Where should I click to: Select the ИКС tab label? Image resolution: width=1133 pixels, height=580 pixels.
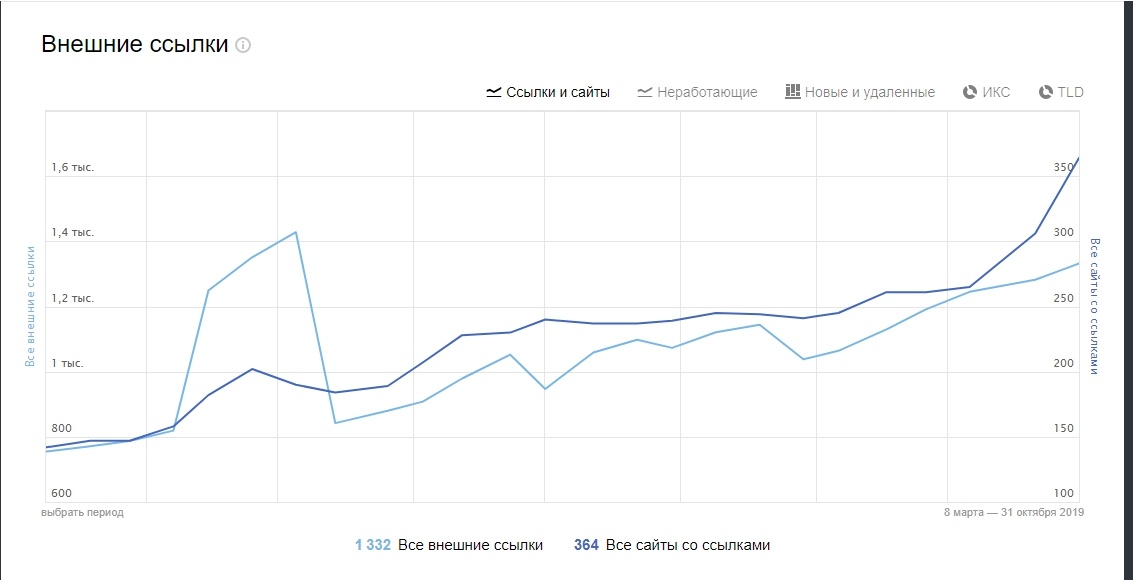[x=997, y=92]
